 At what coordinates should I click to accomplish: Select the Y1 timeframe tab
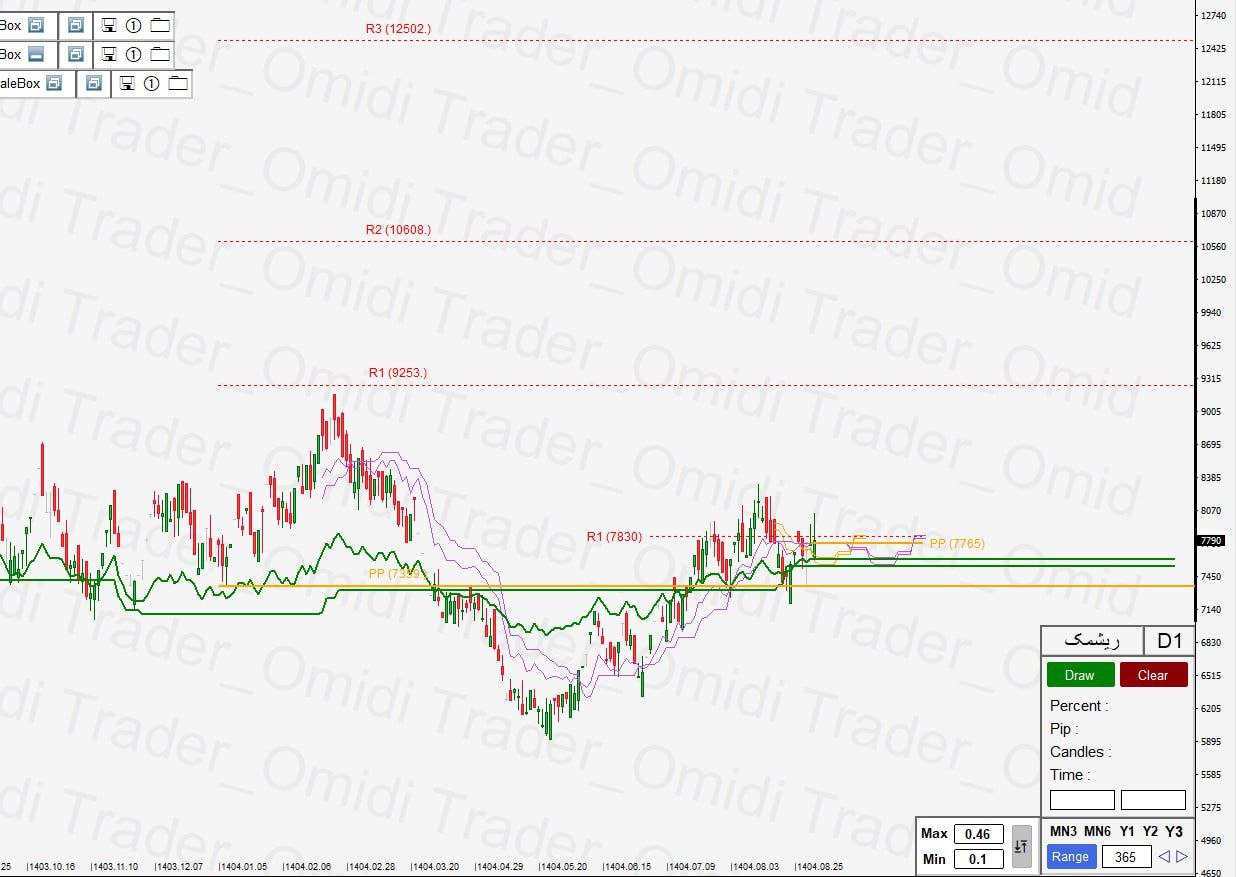point(1128,831)
